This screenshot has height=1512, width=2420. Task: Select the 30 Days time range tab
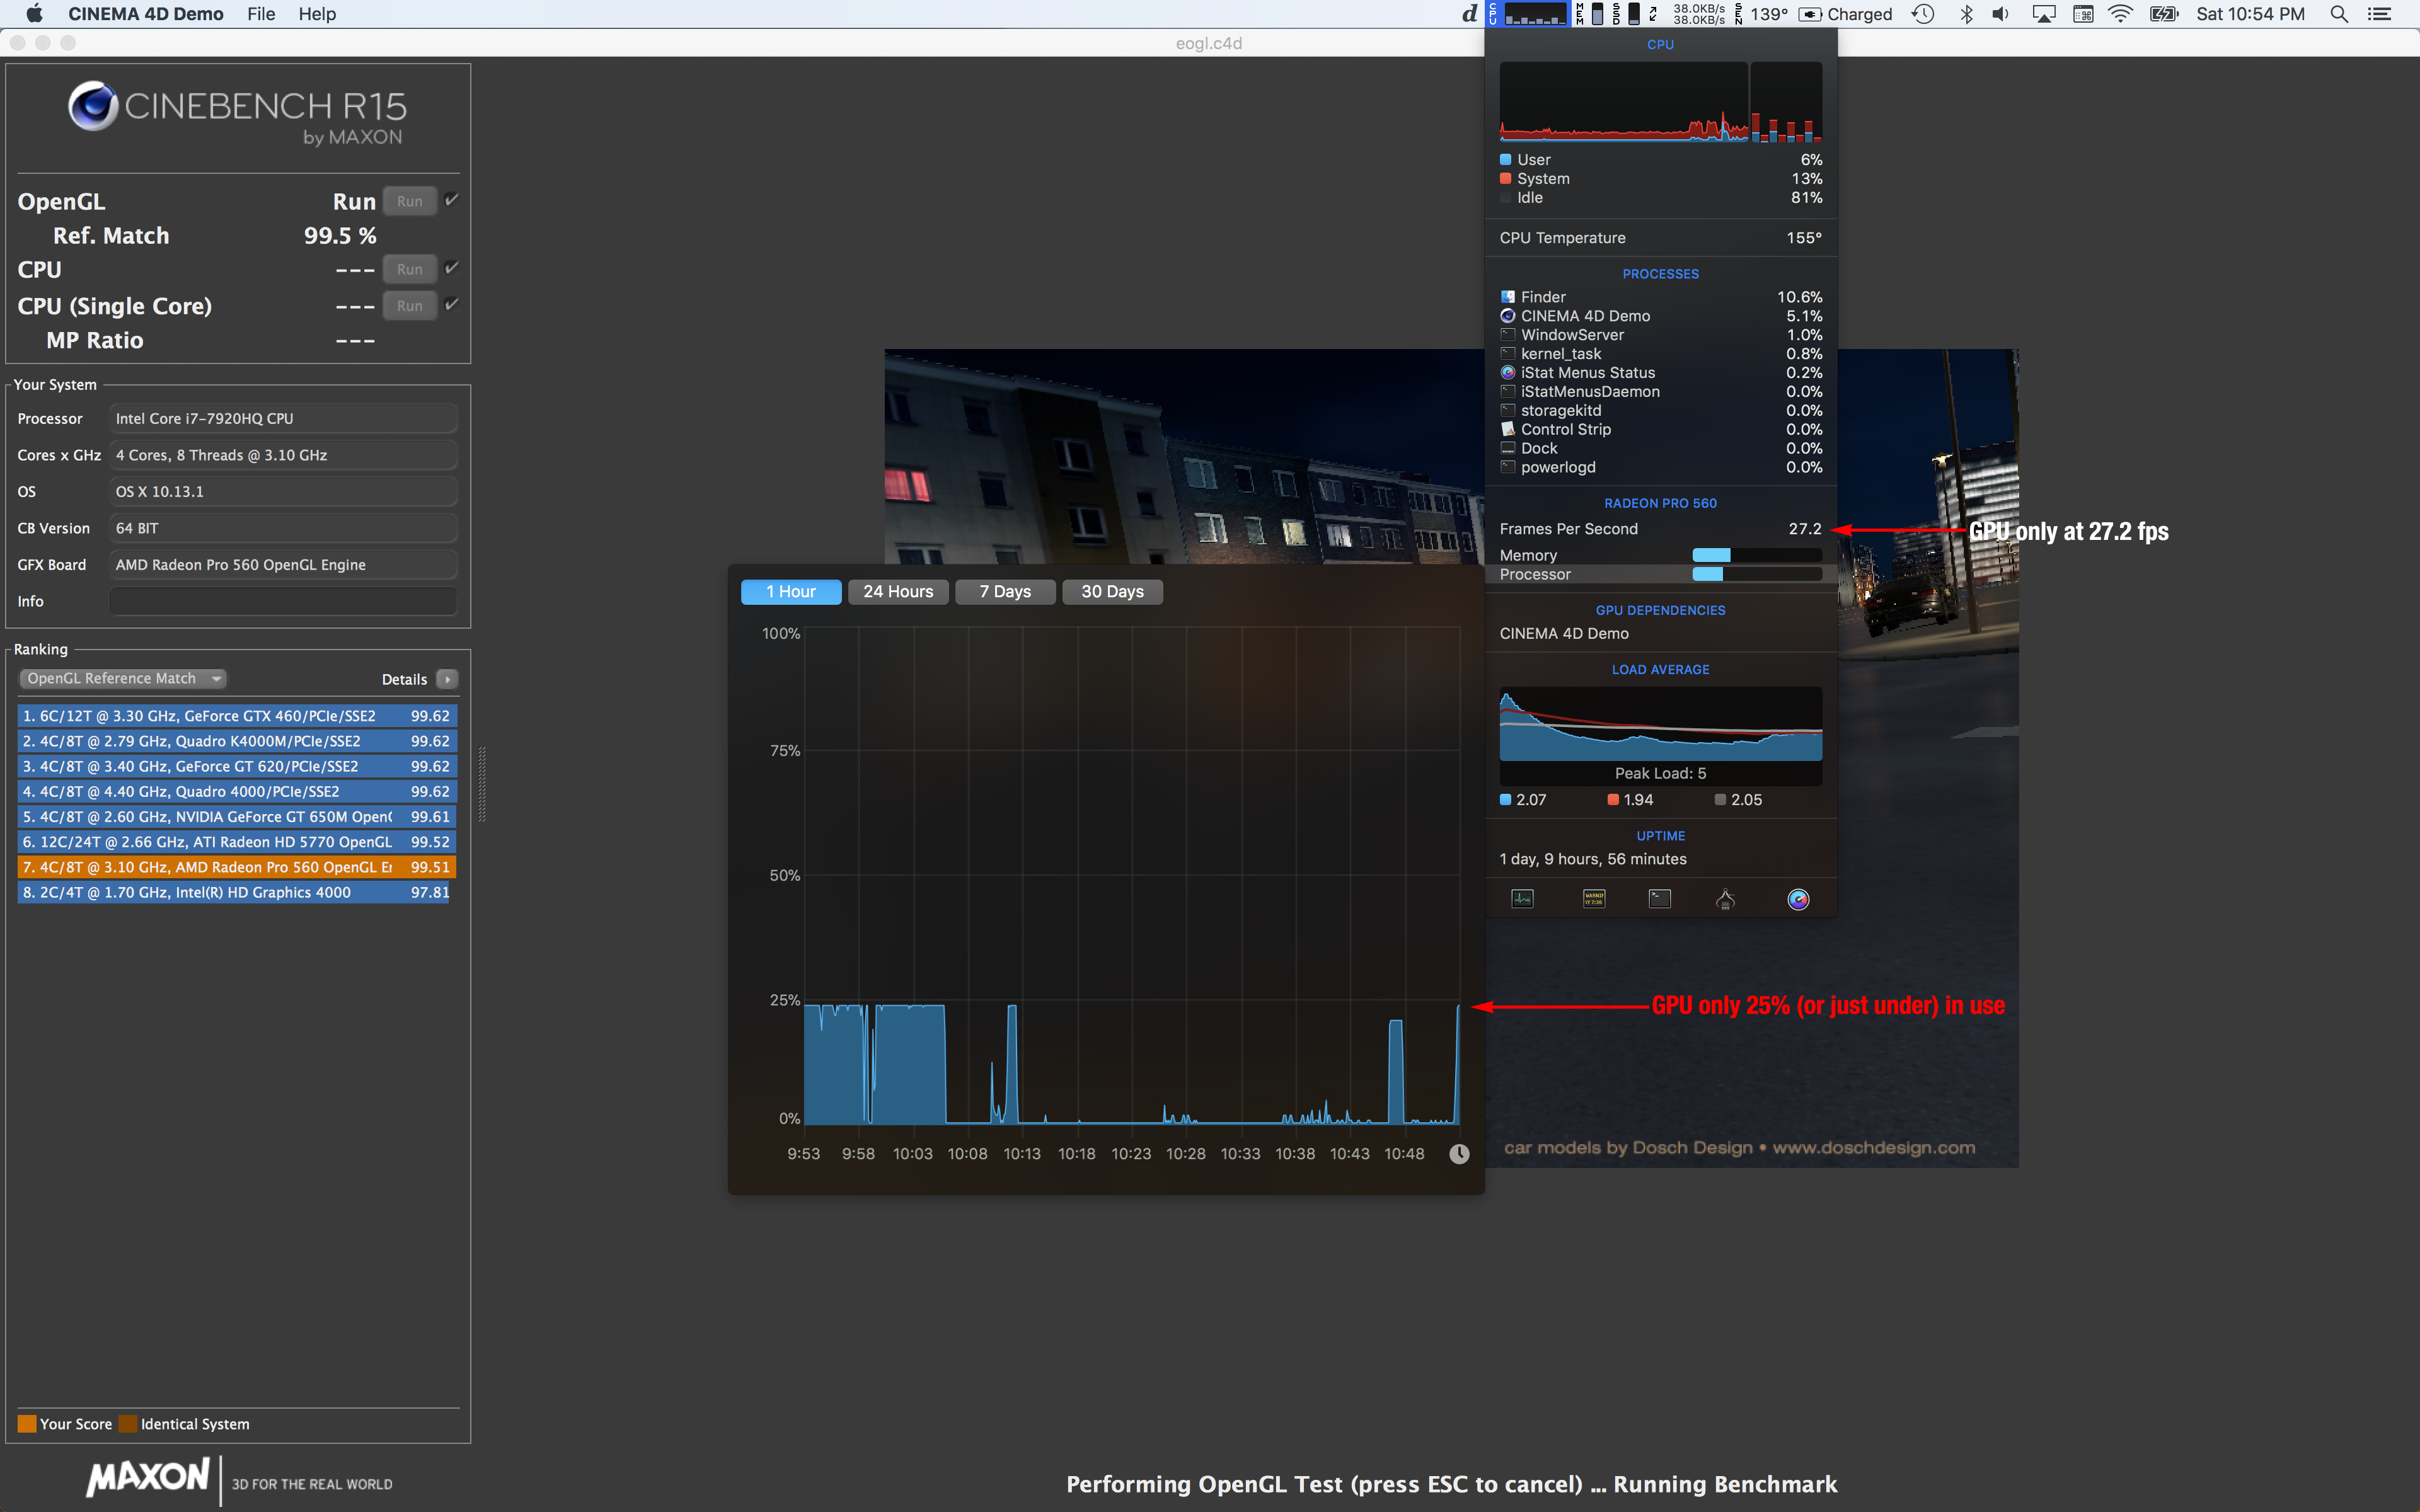point(1112,590)
